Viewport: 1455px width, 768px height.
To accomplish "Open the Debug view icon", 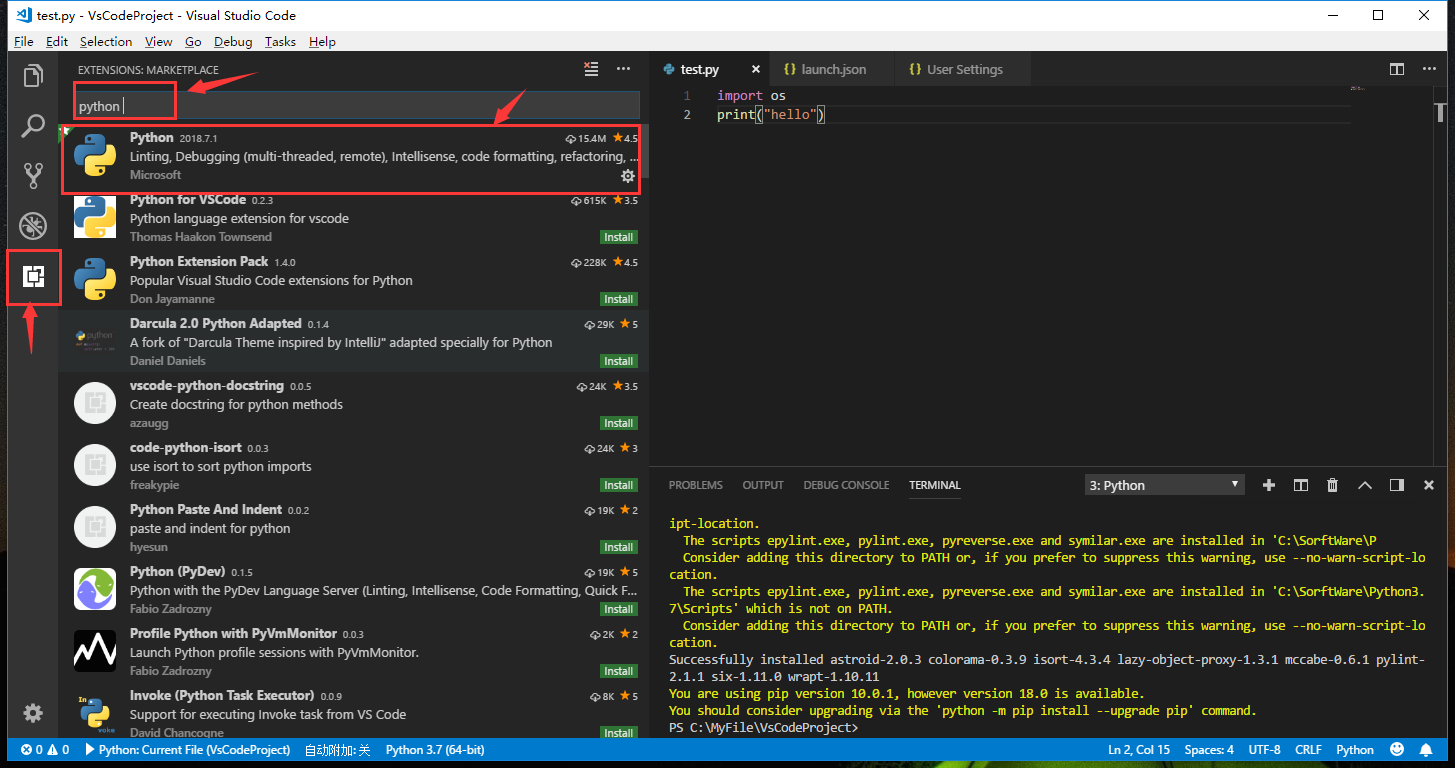I will tap(33, 225).
